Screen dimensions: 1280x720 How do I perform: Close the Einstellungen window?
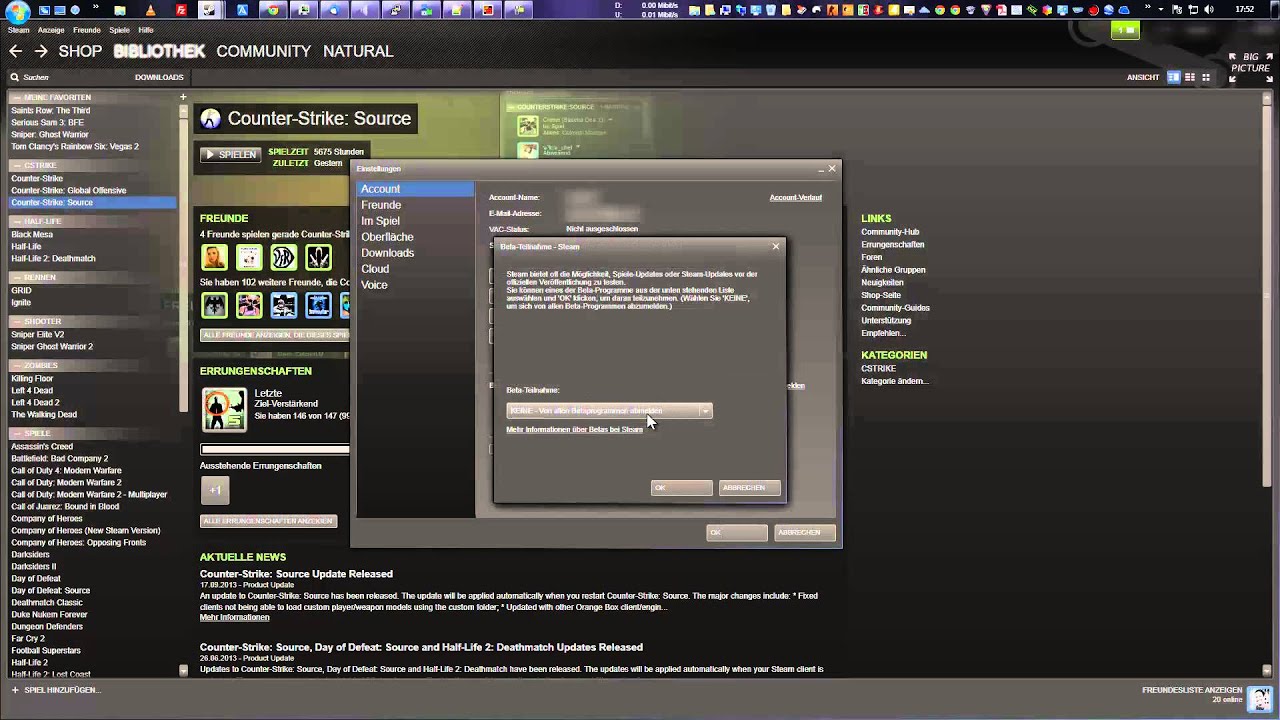coord(832,168)
